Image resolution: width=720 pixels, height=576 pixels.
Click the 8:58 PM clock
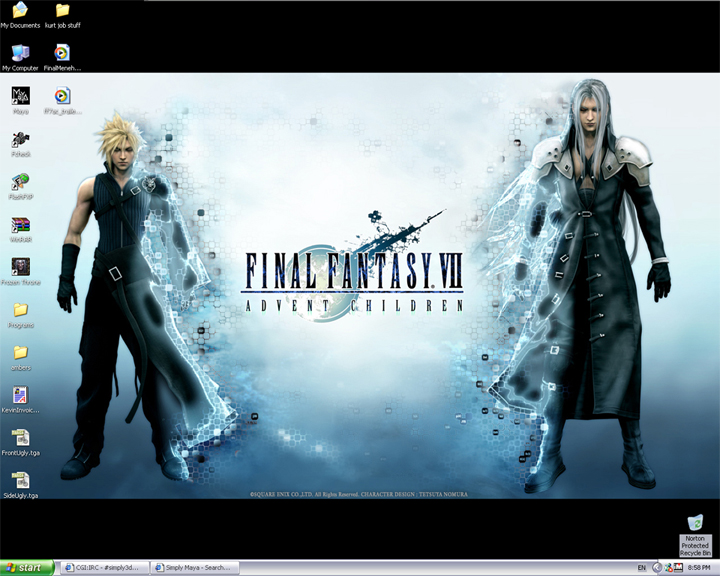point(699,568)
